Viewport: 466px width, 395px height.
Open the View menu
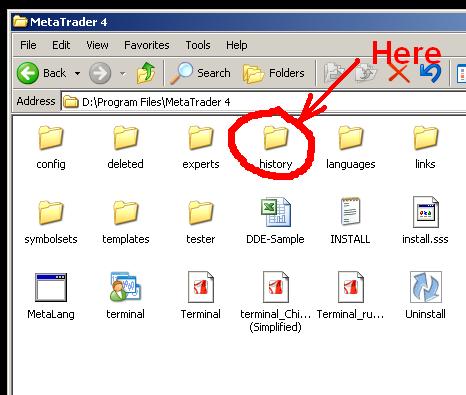(97, 45)
